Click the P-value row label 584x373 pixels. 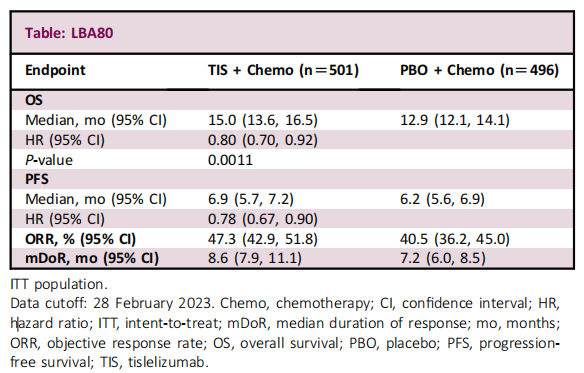click(x=49, y=160)
